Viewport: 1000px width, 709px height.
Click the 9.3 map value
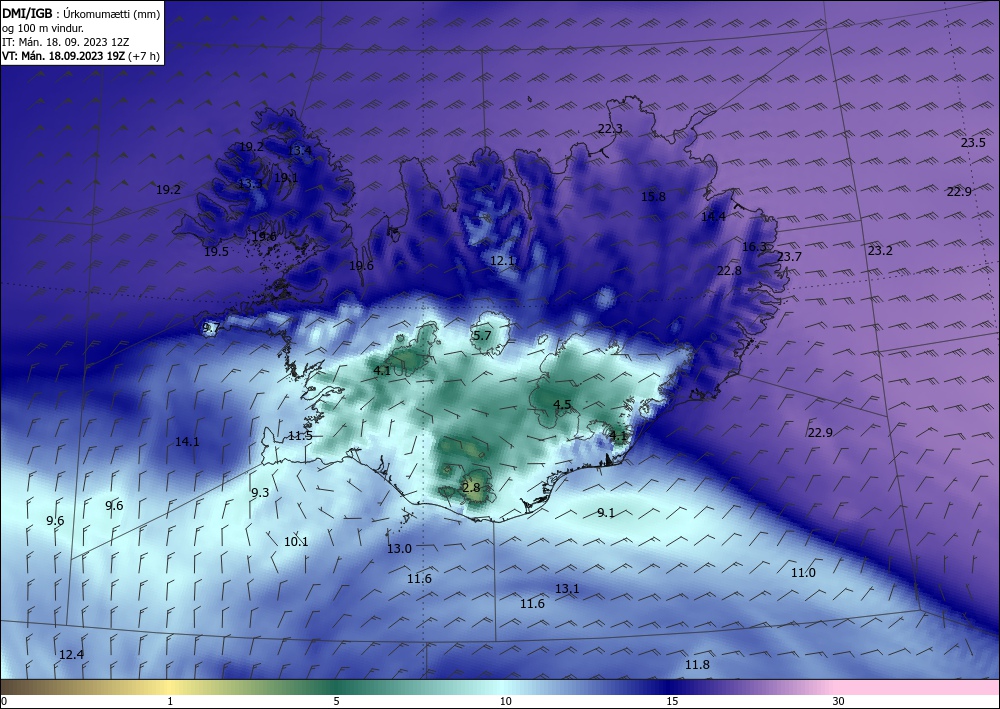point(260,493)
